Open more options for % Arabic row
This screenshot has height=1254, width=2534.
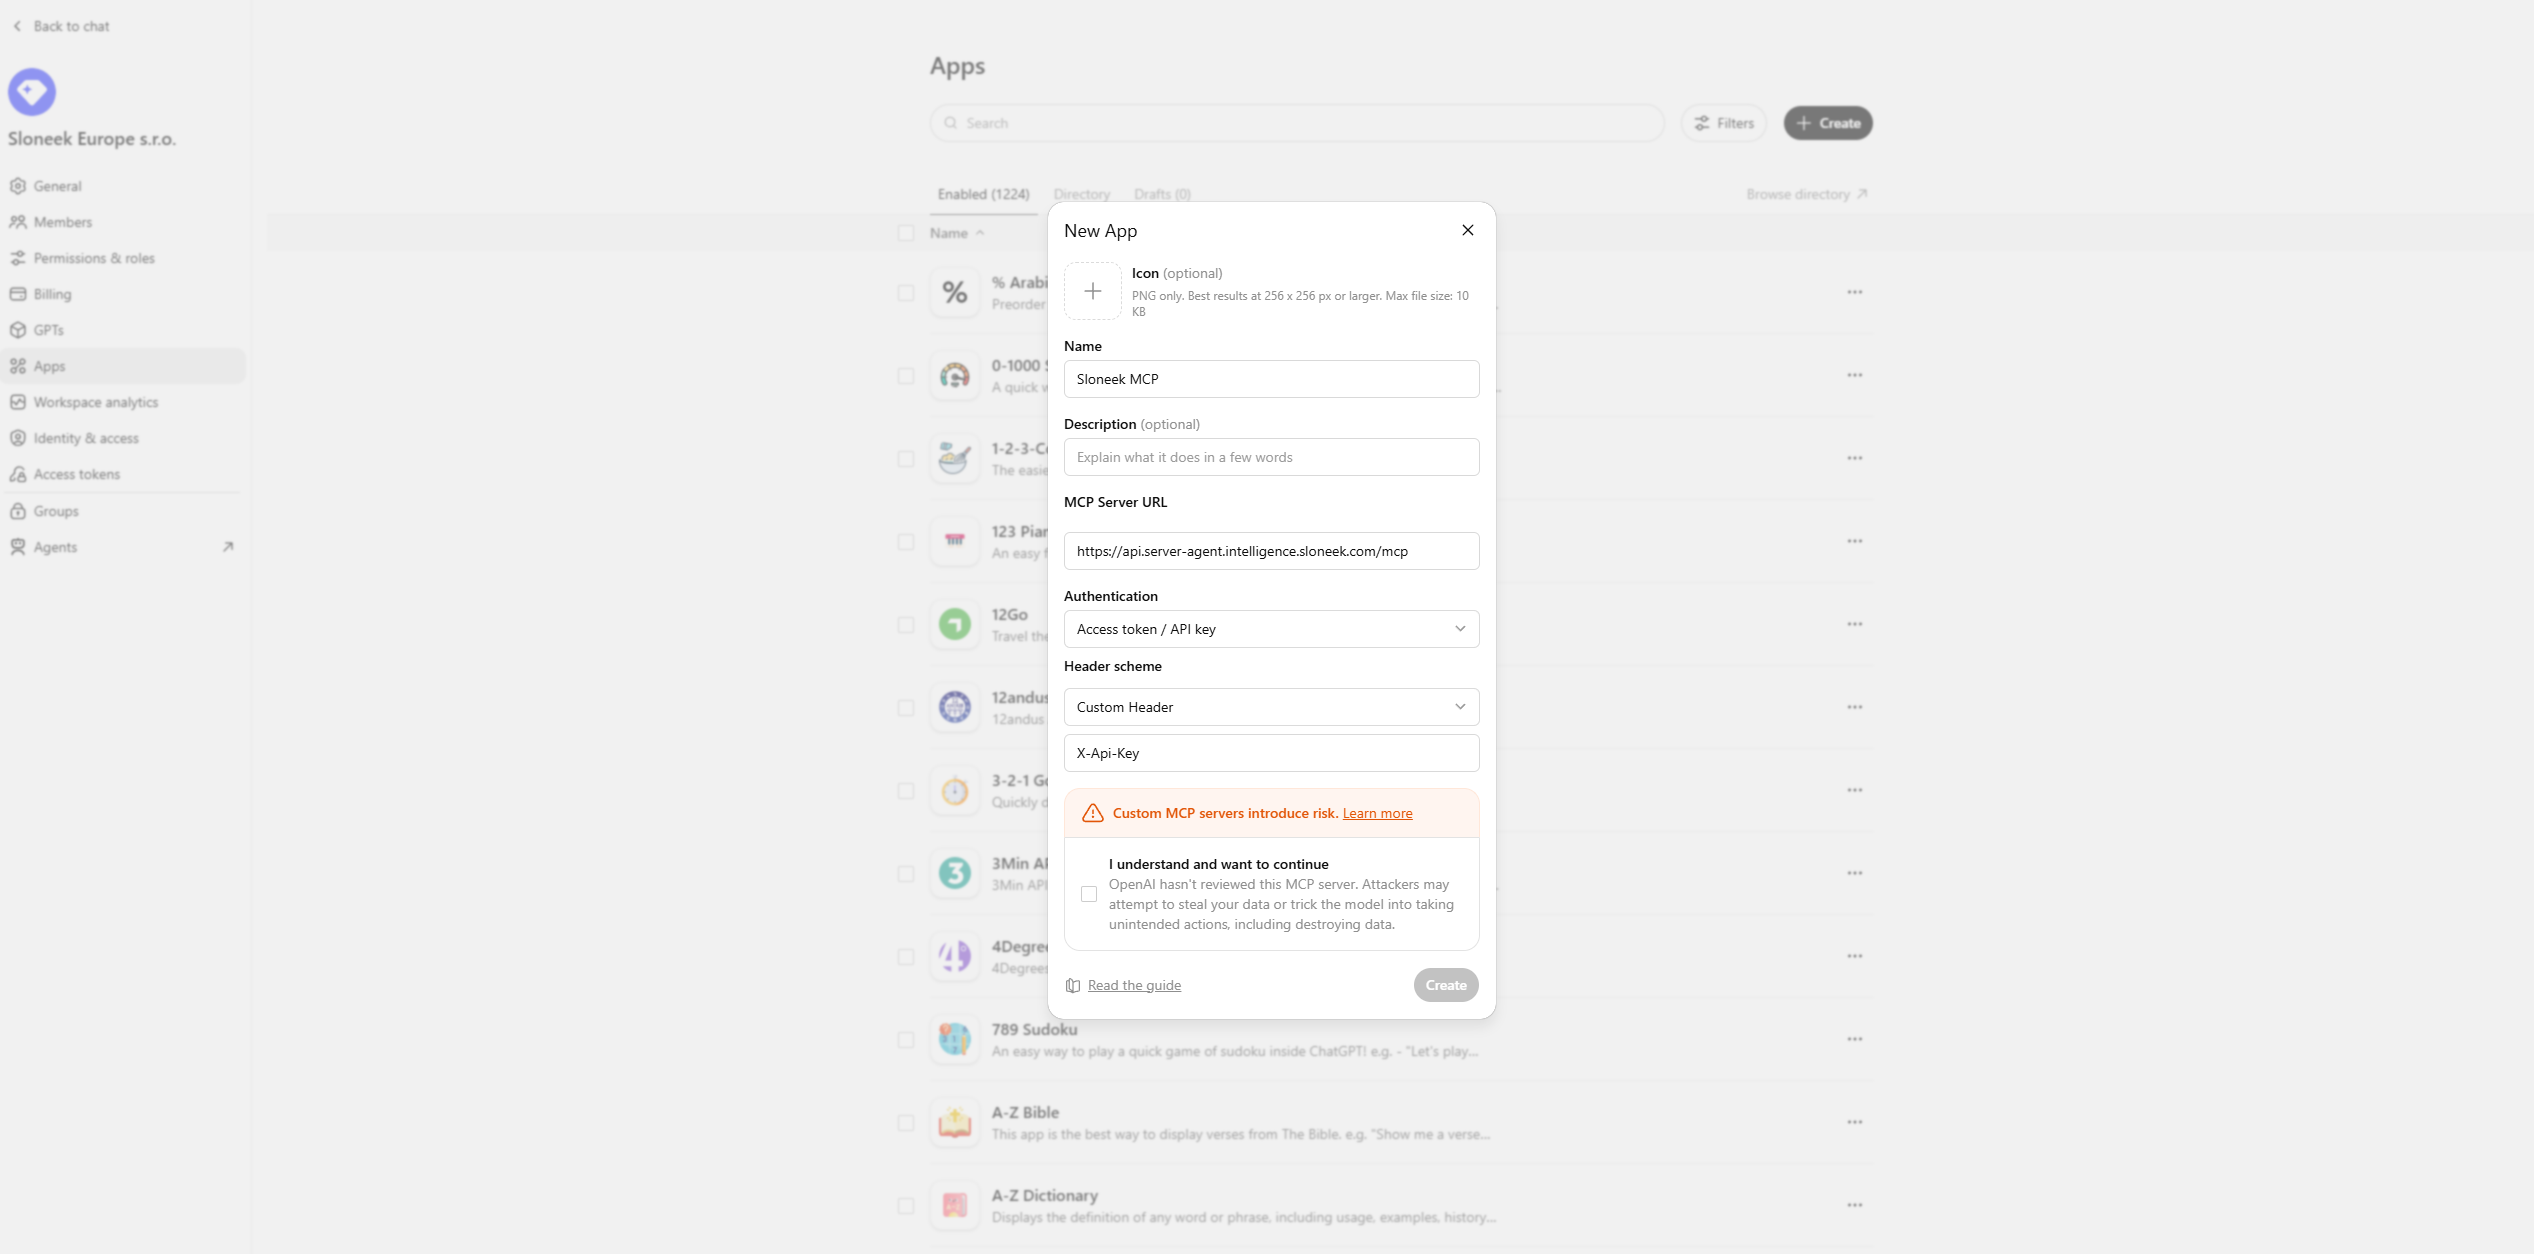click(x=1855, y=292)
